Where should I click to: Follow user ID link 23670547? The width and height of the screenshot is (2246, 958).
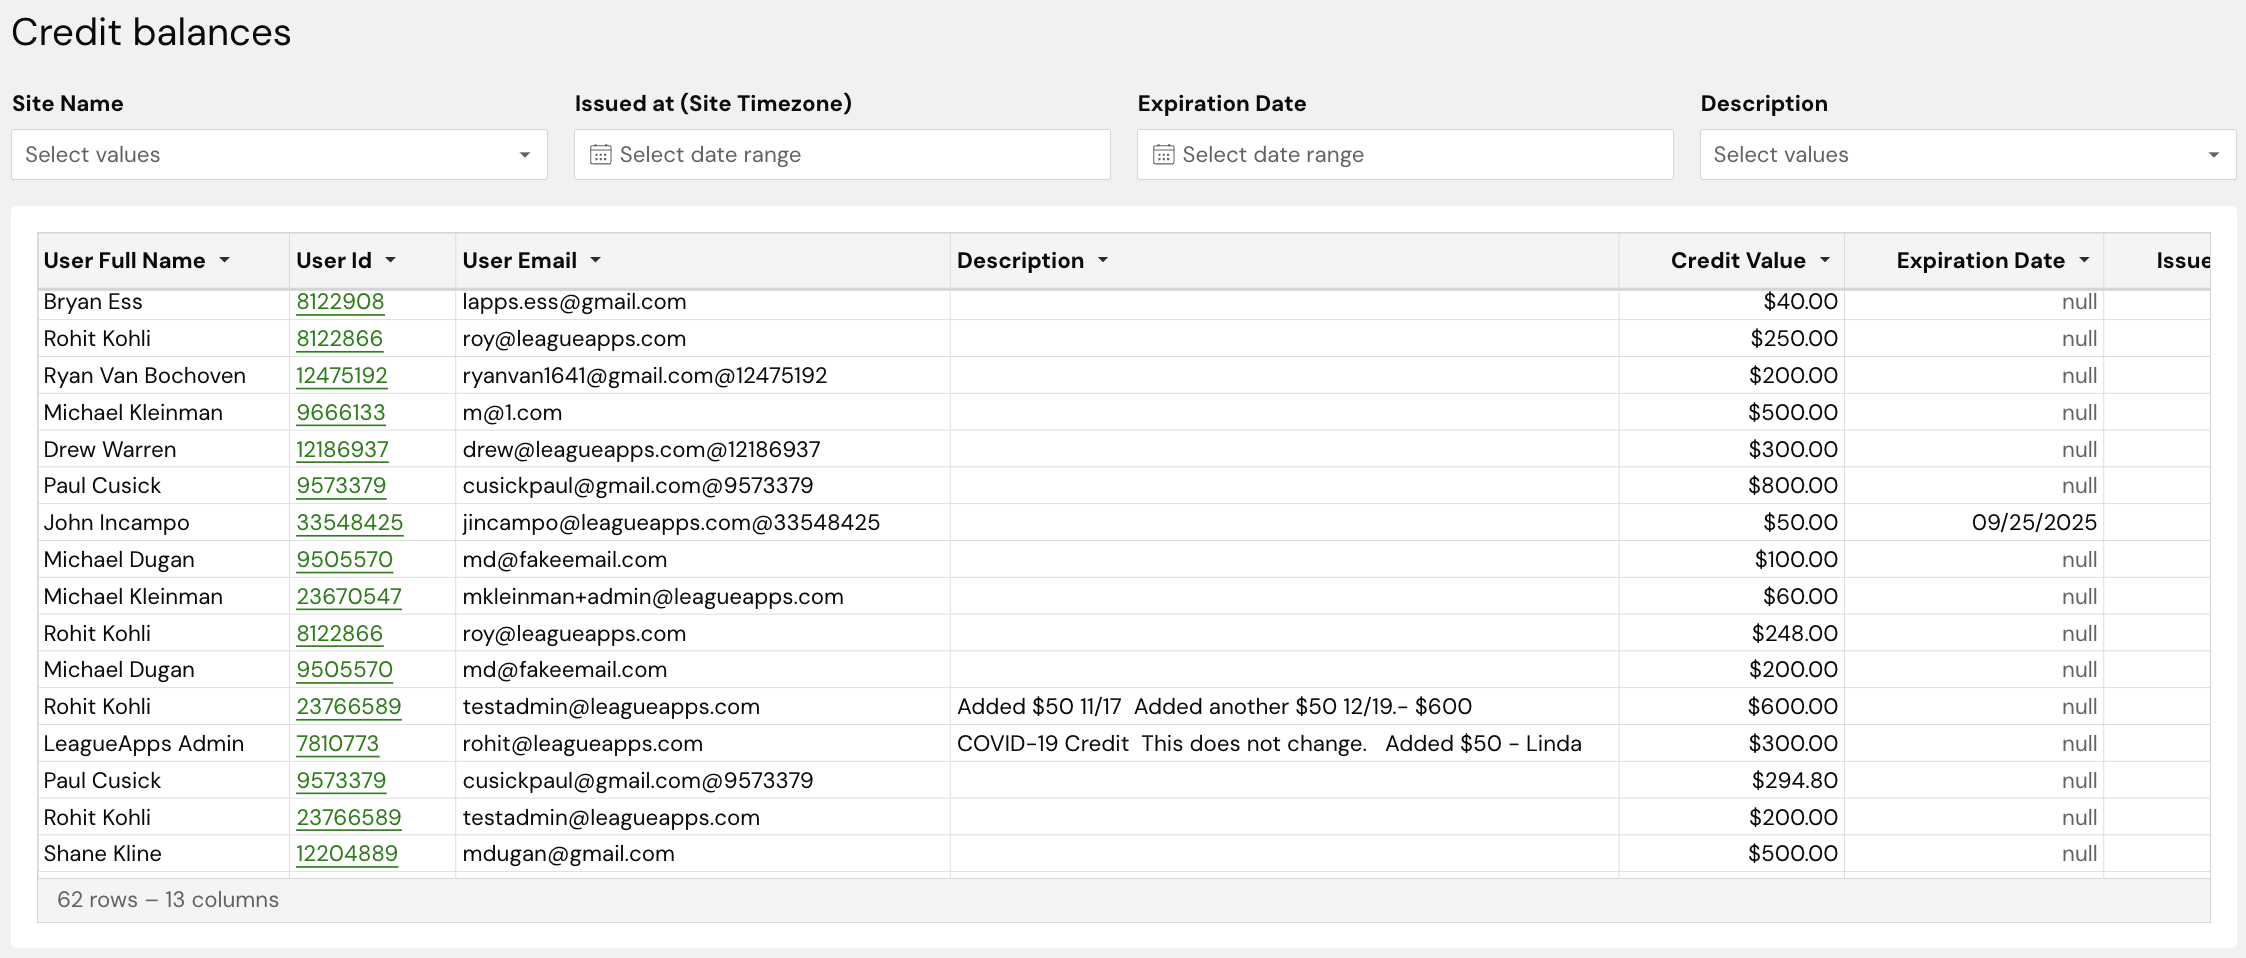(349, 597)
